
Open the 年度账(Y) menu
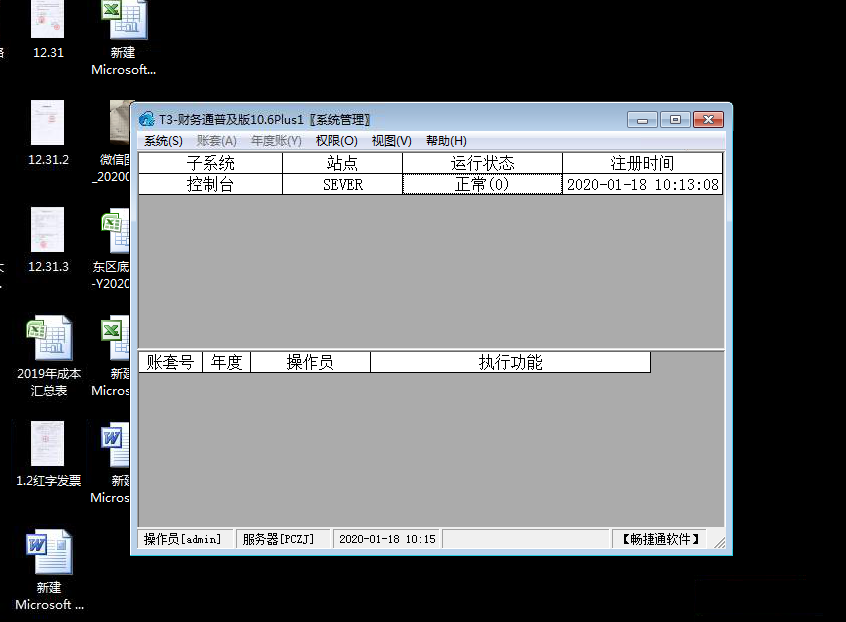[276, 141]
